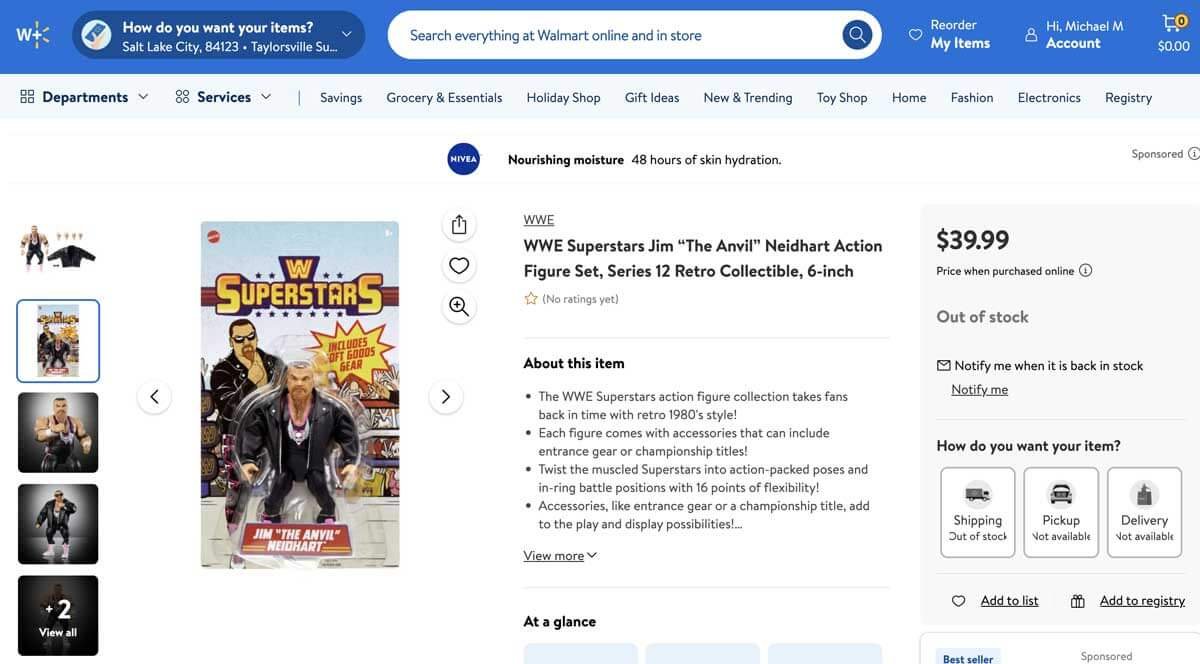The image size is (1200, 664).
Task: Add item to favorites with heart icon
Action: 459,265
